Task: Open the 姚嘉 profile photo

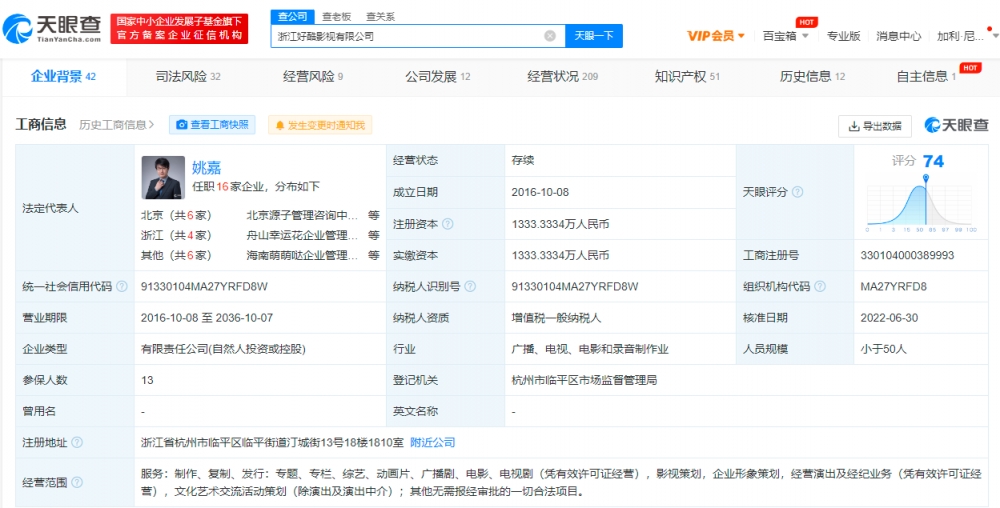Action: pyautogui.click(x=163, y=177)
